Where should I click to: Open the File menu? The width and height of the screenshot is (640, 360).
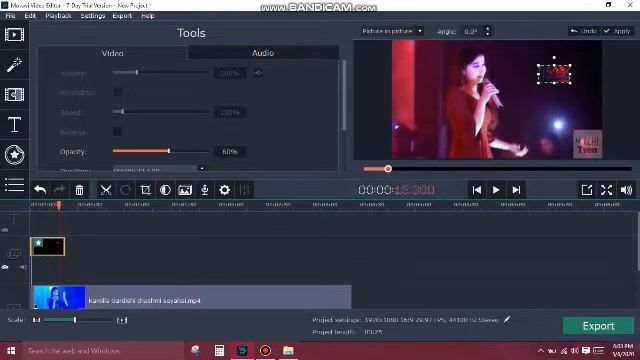coord(10,16)
